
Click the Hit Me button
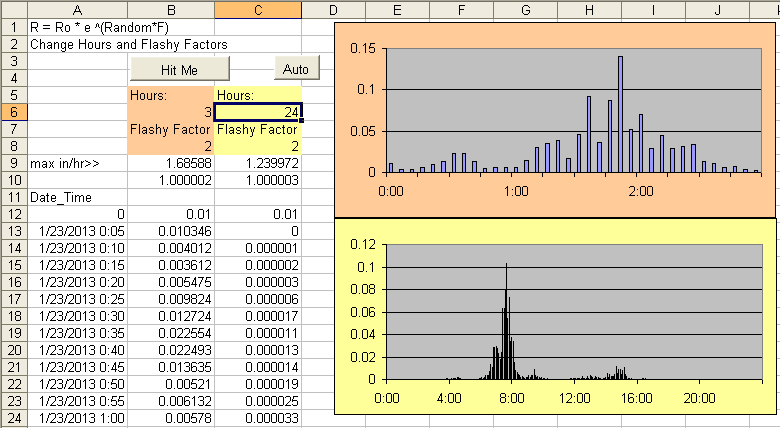click(180, 69)
